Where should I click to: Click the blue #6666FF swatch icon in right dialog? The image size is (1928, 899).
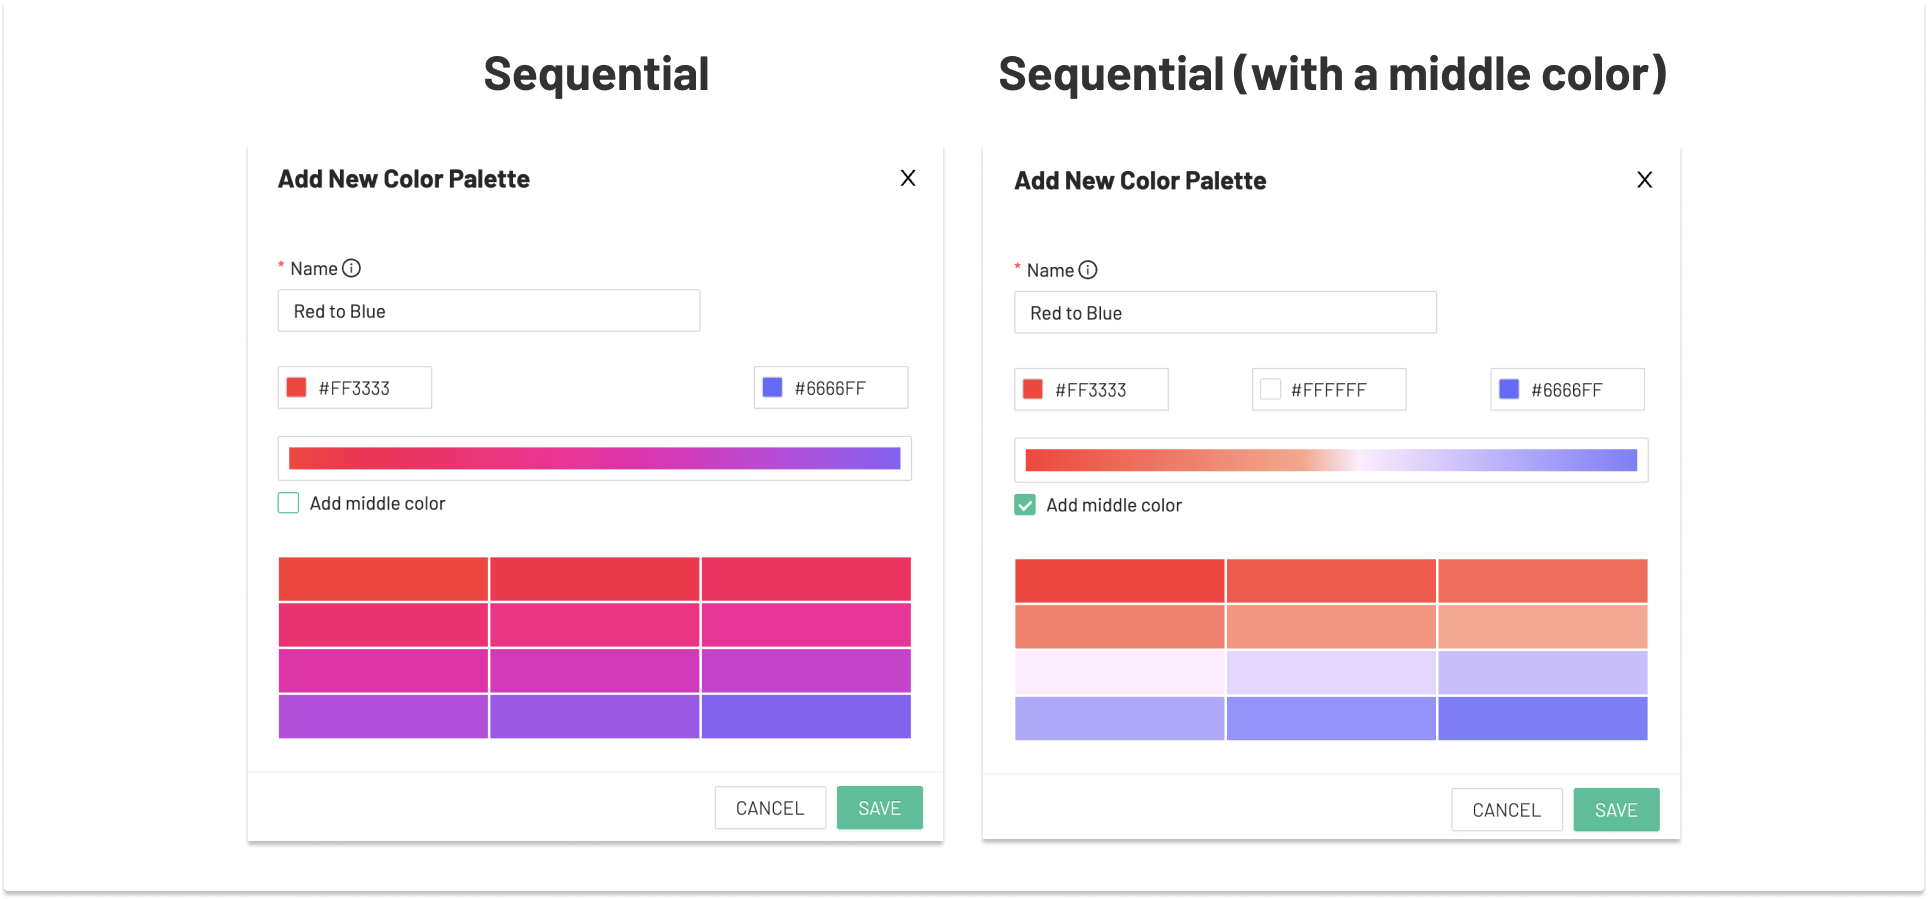[x=1508, y=388]
